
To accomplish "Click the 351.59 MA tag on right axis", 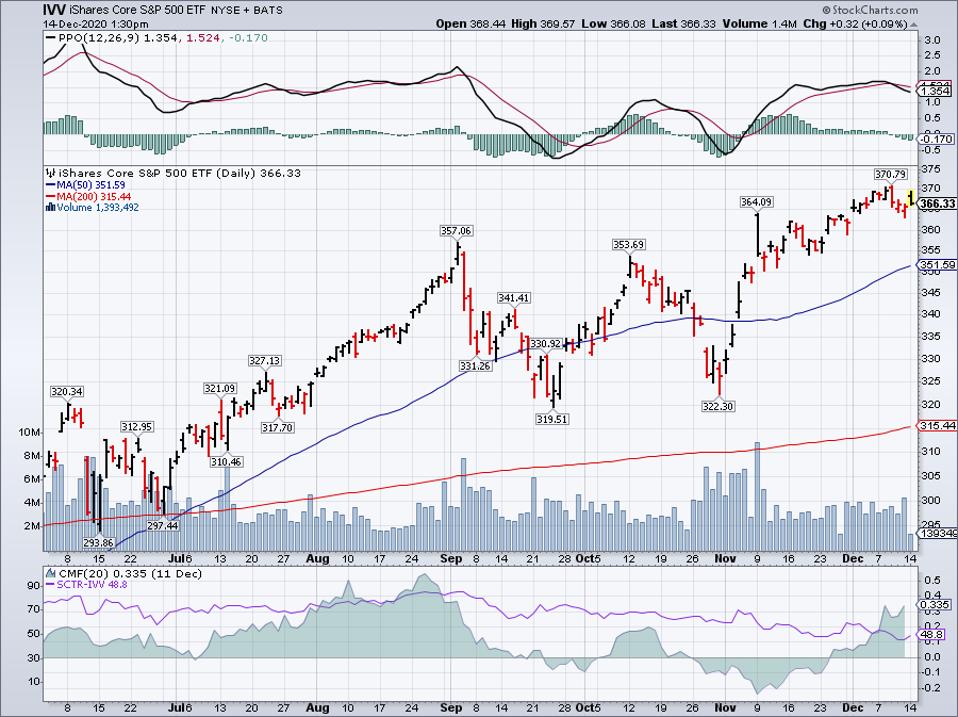I will 937,264.
